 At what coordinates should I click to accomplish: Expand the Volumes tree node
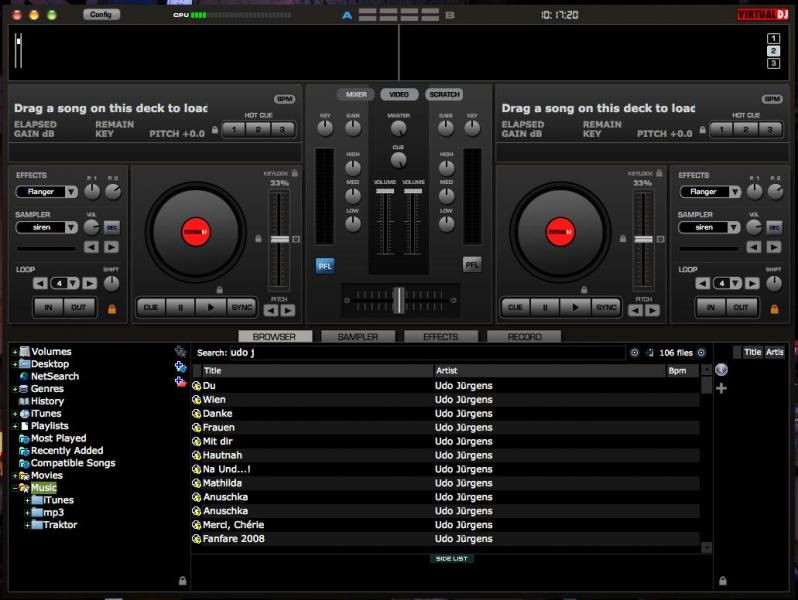[x=15, y=352]
